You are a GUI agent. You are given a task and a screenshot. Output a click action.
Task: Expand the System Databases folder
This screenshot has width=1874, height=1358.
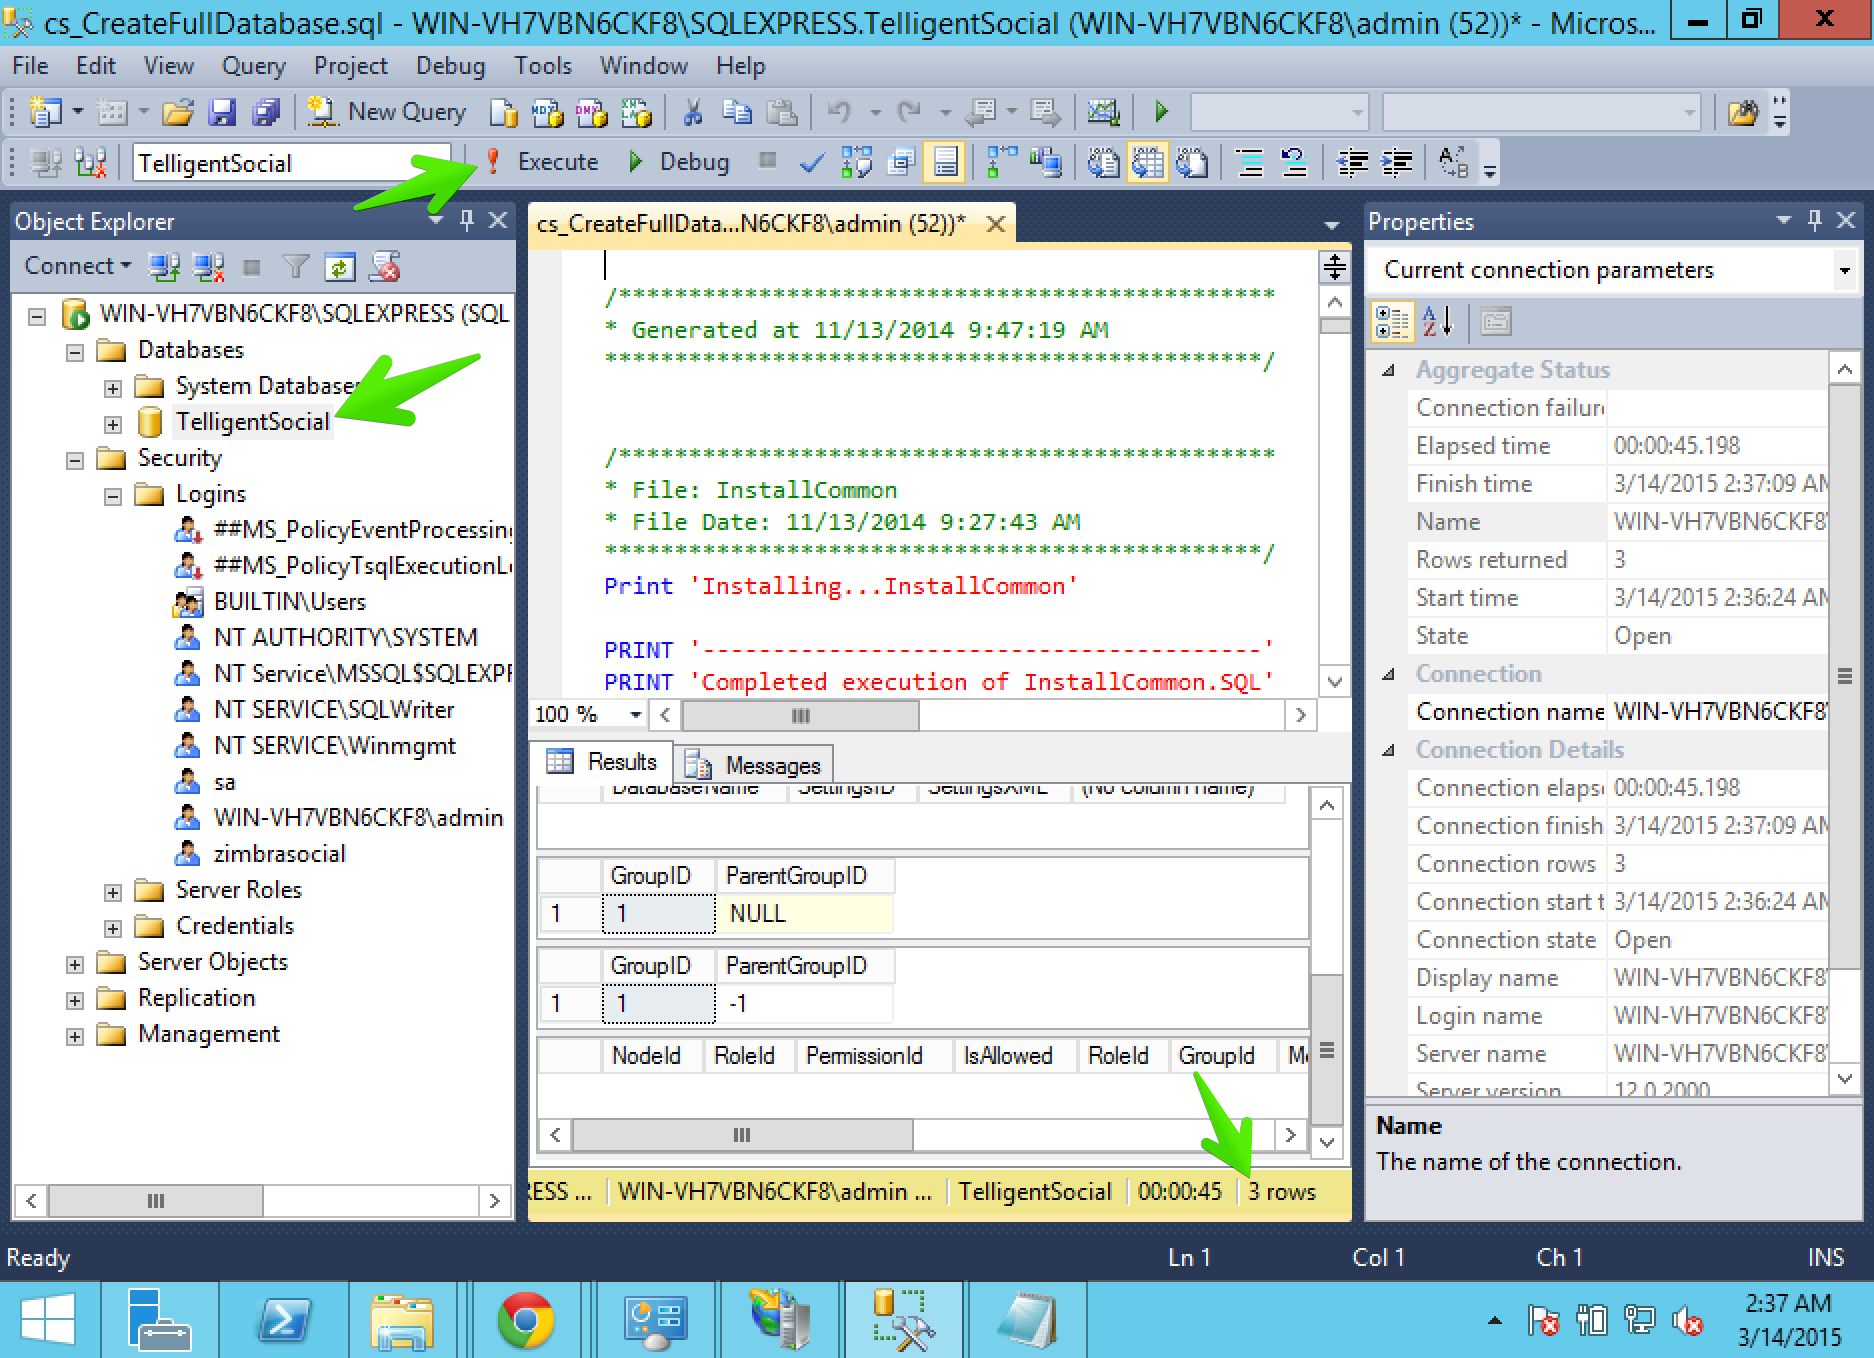click(112, 388)
